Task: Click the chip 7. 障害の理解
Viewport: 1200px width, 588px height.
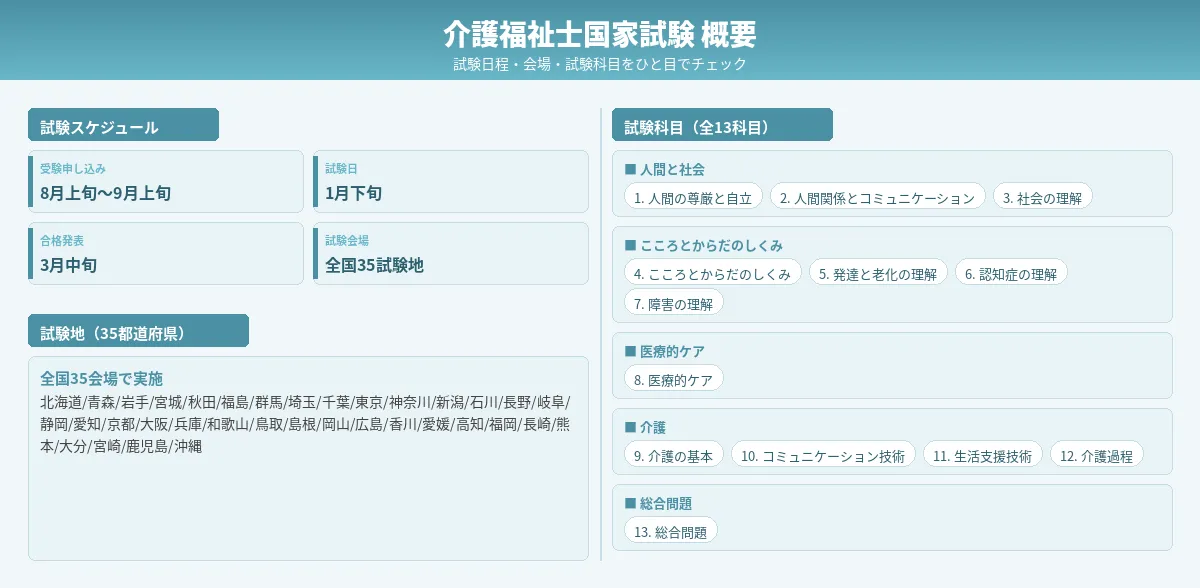Action: pyautogui.click(x=673, y=303)
